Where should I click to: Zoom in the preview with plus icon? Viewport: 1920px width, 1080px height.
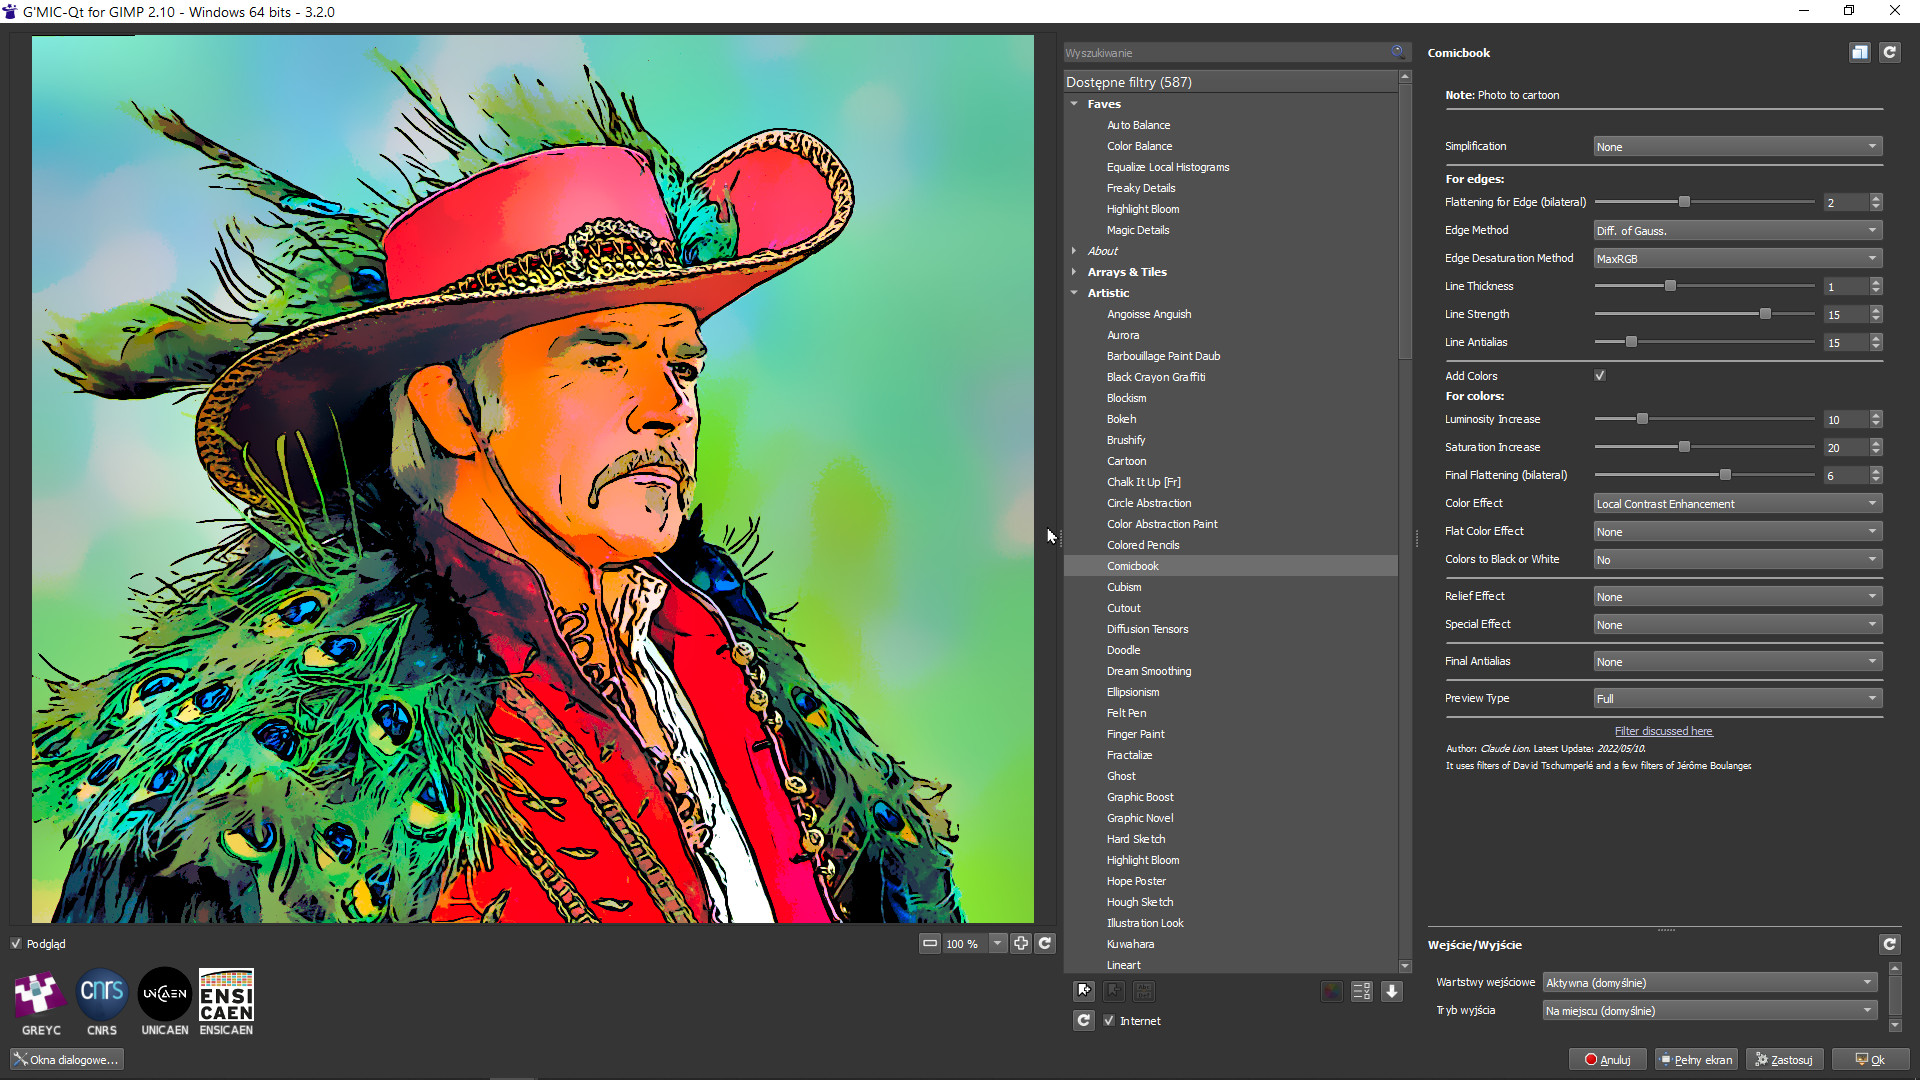coord(1020,943)
